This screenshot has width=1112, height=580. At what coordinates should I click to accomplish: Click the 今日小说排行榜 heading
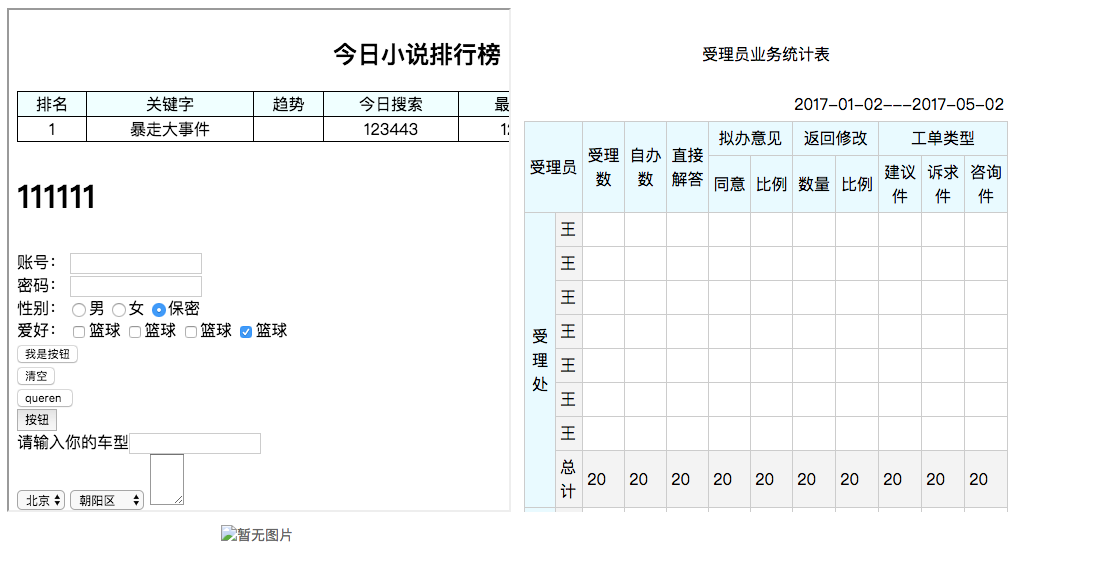coord(417,55)
